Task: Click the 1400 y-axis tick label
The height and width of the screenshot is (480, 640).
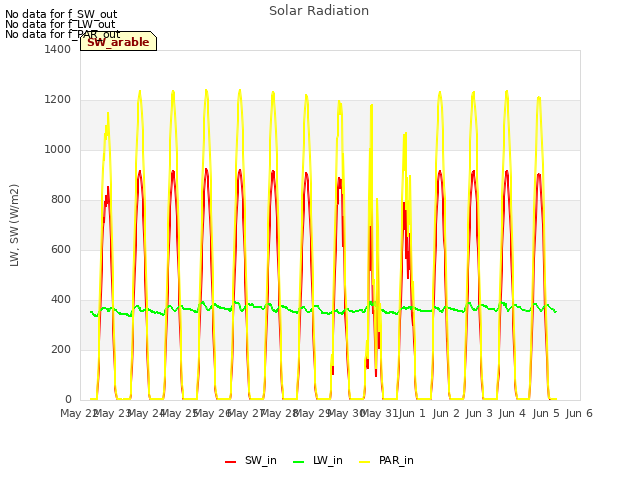Action: point(58,49)
